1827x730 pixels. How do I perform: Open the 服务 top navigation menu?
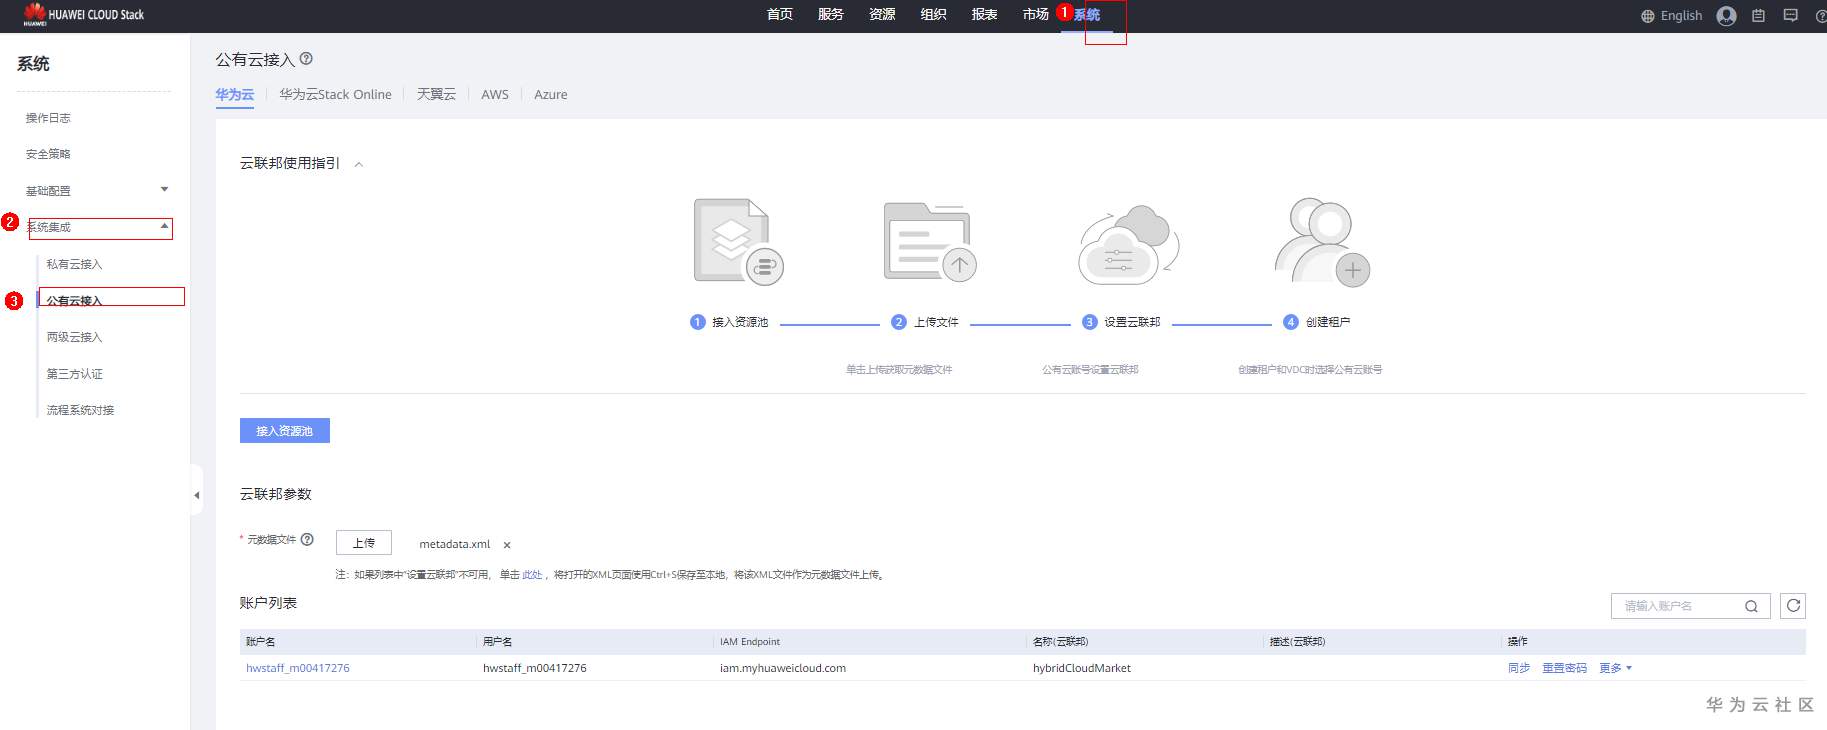tap(831, 14)
